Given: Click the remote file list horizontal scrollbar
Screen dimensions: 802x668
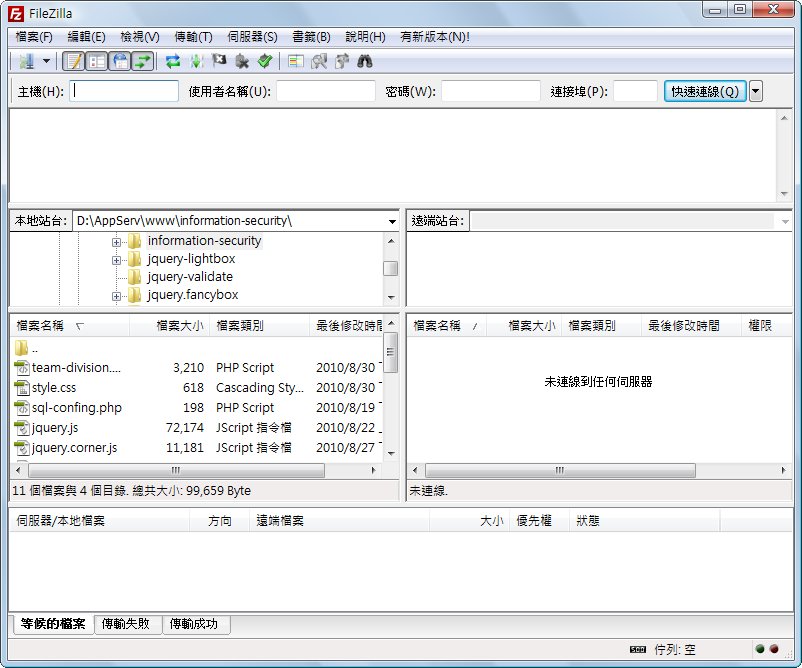Looking at the screenshot, I should pos(560,470).
